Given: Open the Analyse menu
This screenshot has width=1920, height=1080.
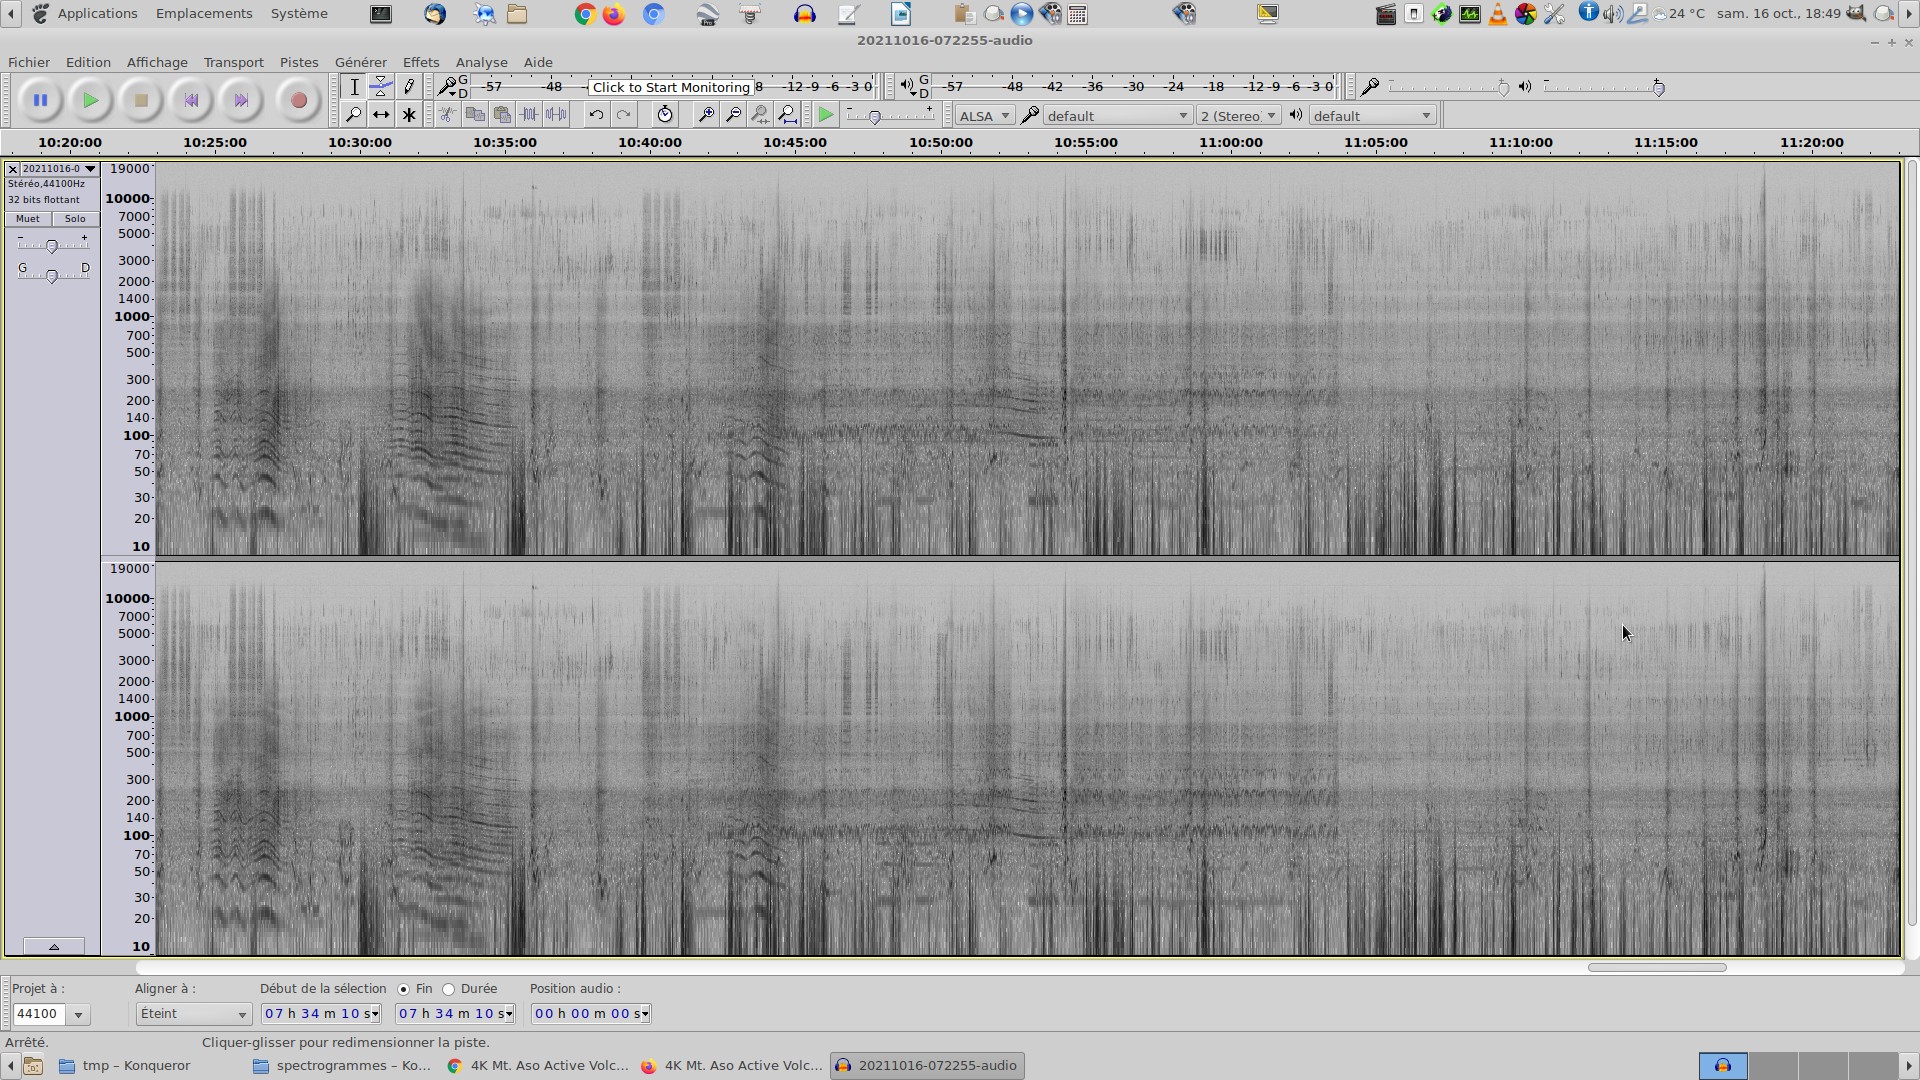Looking at the screenshot, I should (x=481, y=62).
